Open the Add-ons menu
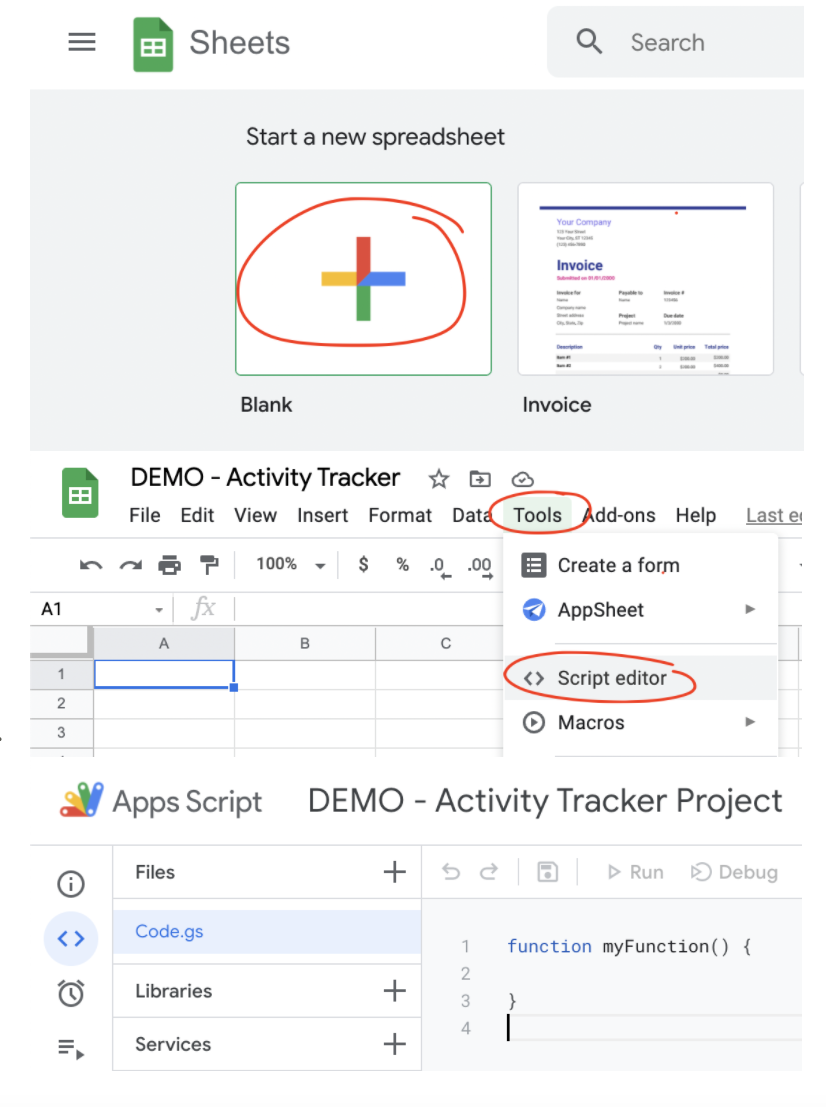The height and width of the screenshot is (1107, 826). tap(619, 515)
